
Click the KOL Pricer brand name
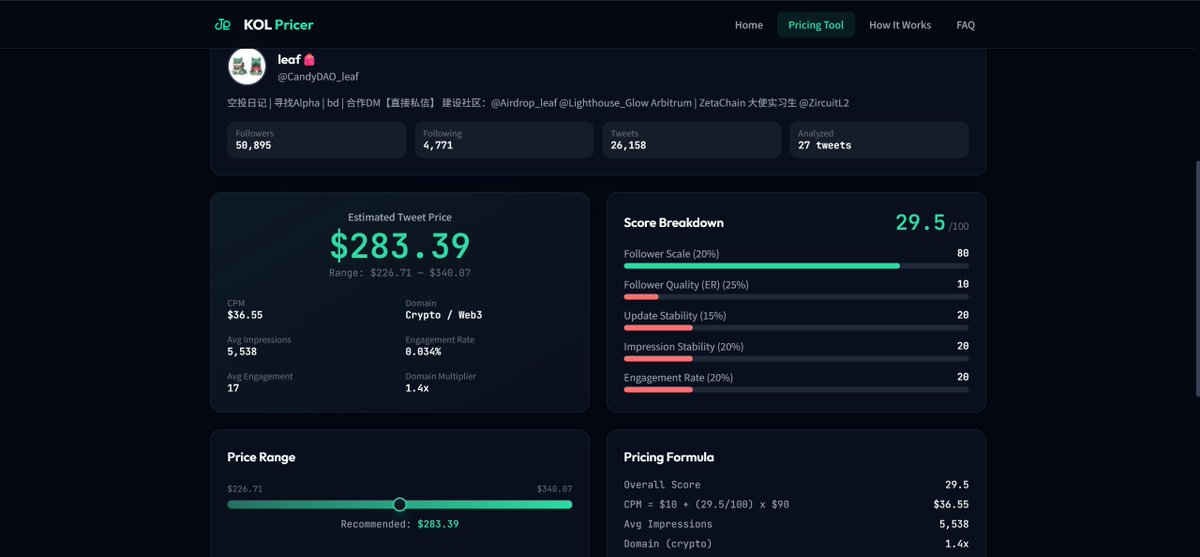tap(278, 25)
